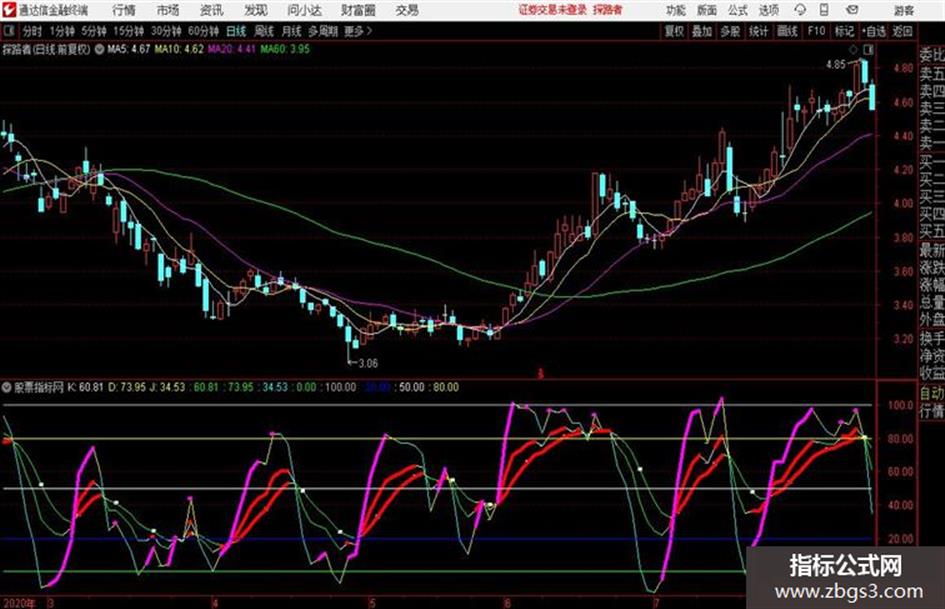Image resolution: width=945 pixels, height=609 pixels.
Task: Switch to the 1分钟 period tab
Action: [62, 31]
